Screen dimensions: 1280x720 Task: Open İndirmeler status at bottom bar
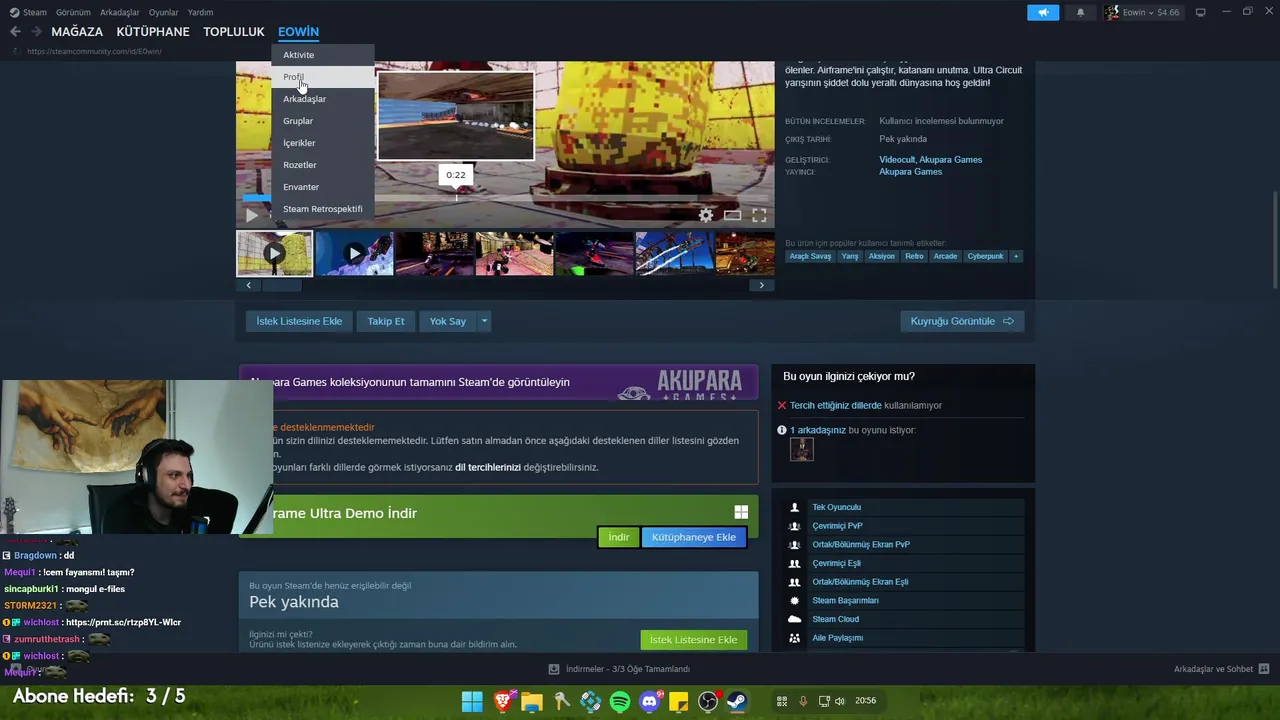tap(619, 669)
